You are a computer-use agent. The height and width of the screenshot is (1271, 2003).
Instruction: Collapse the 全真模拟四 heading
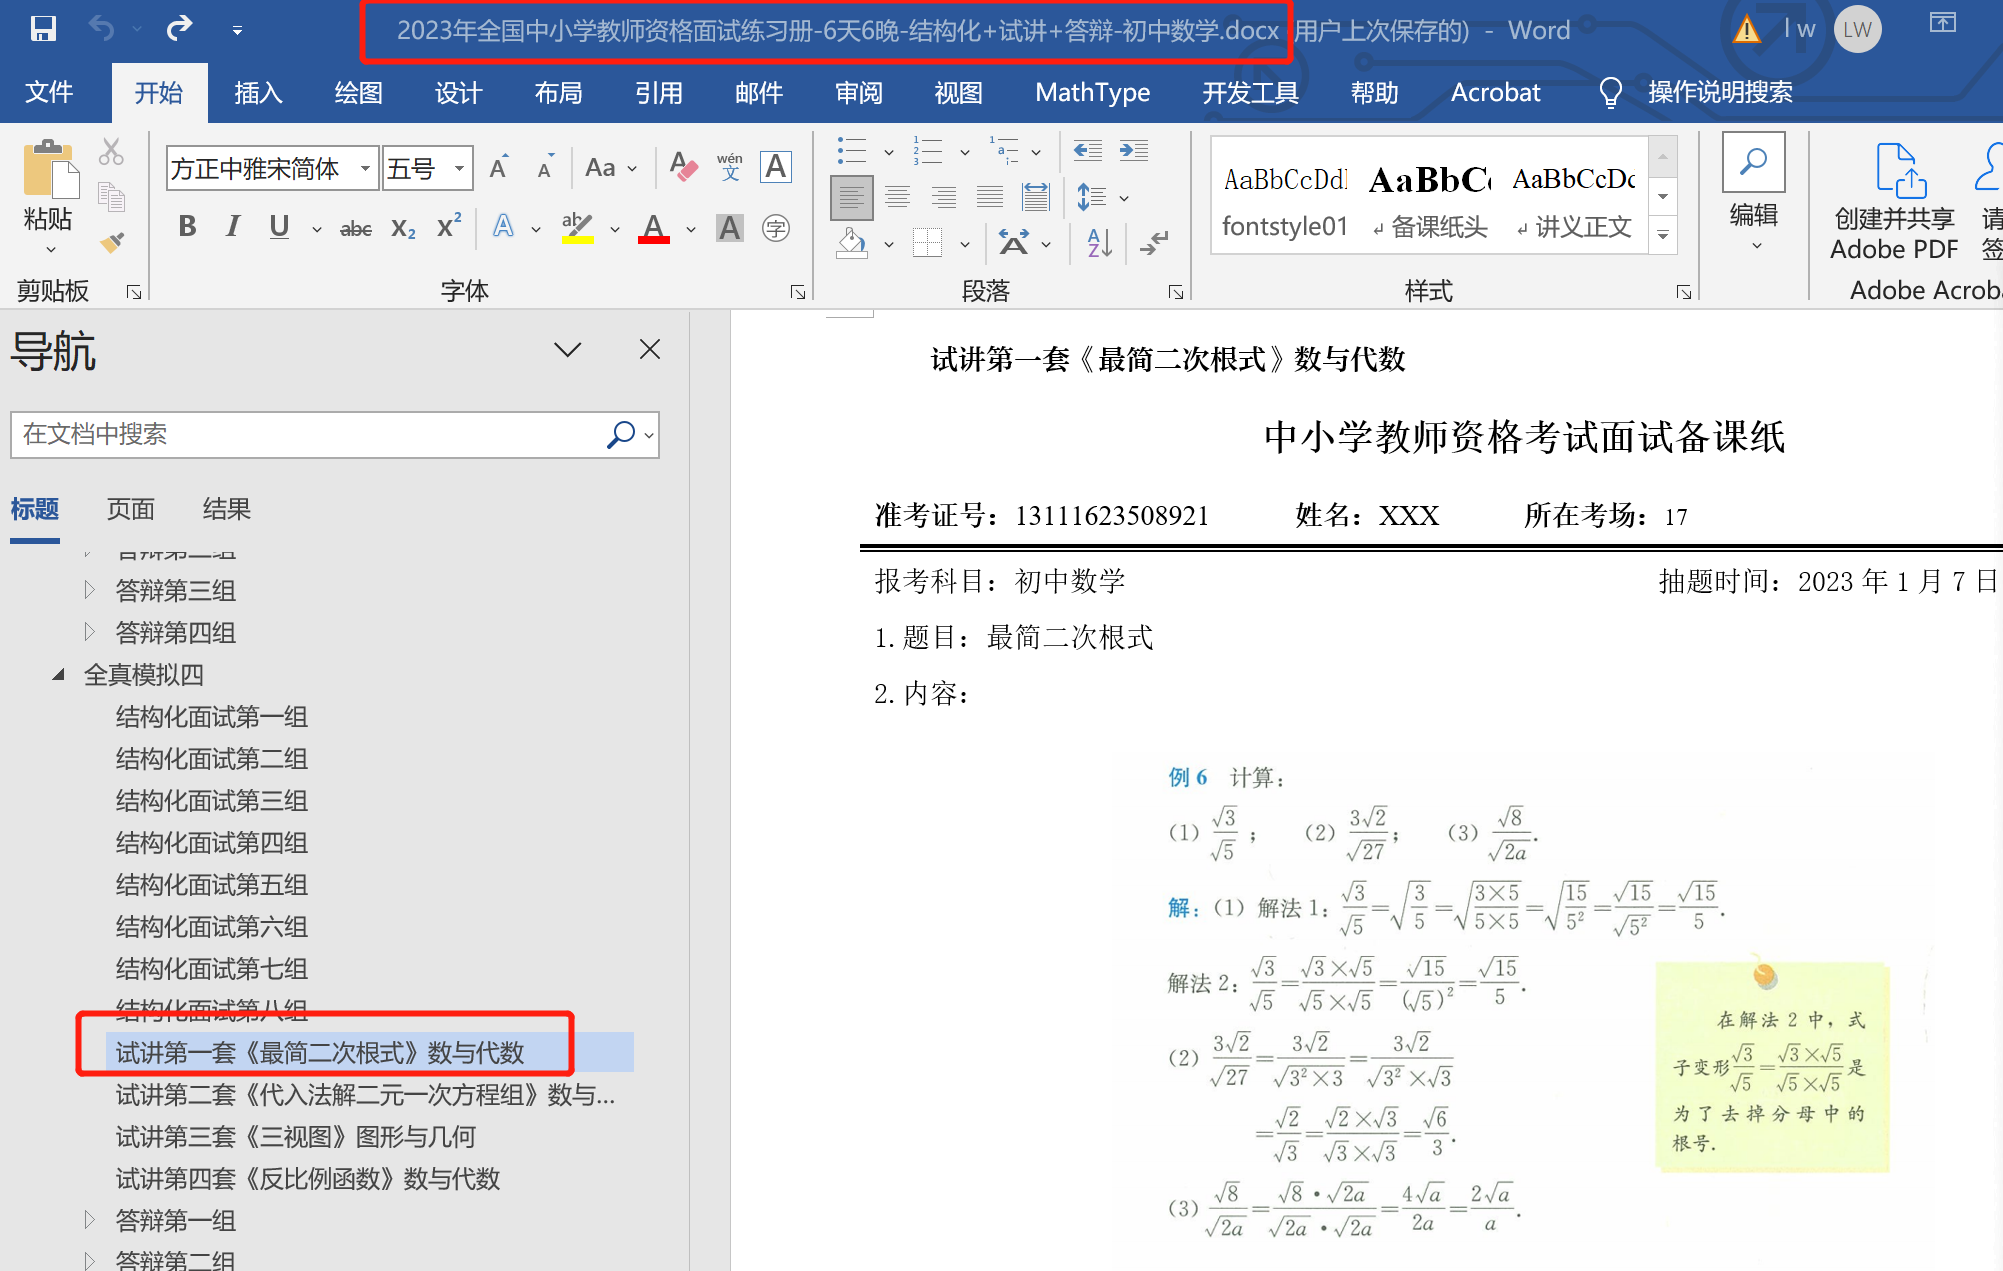tap(59, 674)
